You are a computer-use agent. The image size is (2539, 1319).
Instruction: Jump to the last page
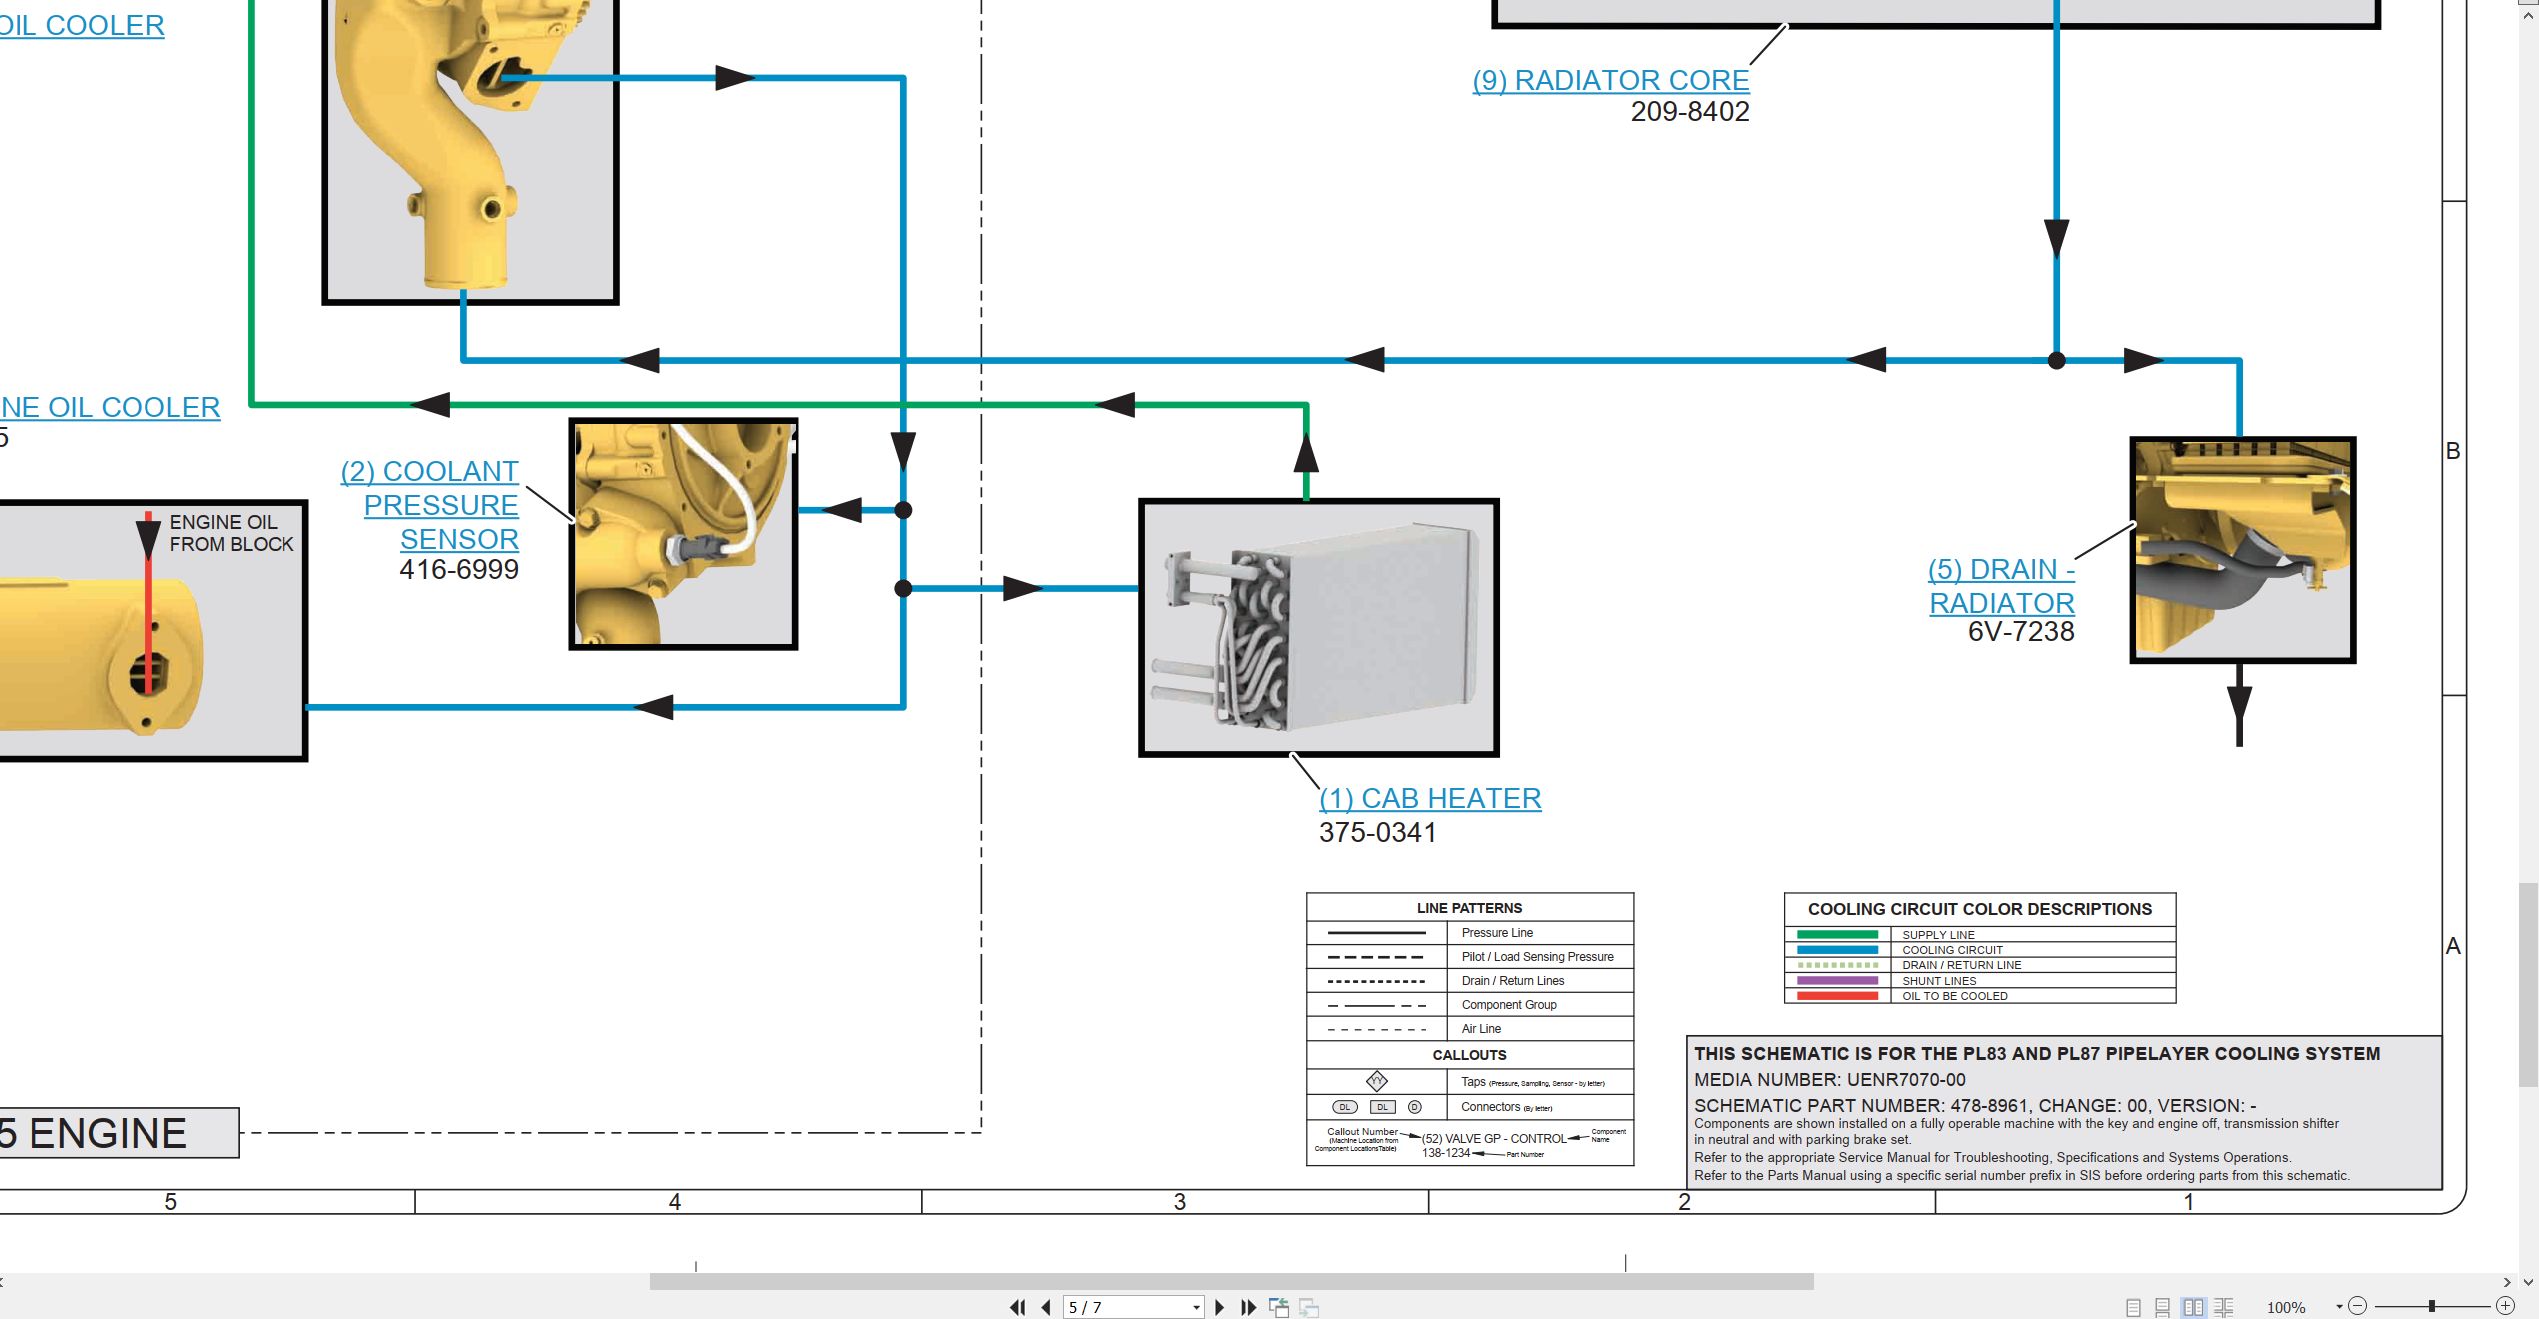1248,1307
